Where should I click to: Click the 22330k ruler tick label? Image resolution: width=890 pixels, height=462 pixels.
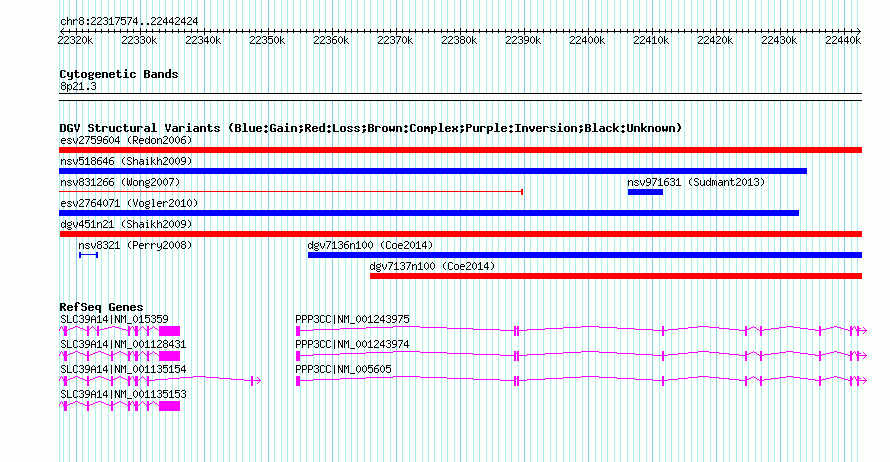[x=139, y=40]
